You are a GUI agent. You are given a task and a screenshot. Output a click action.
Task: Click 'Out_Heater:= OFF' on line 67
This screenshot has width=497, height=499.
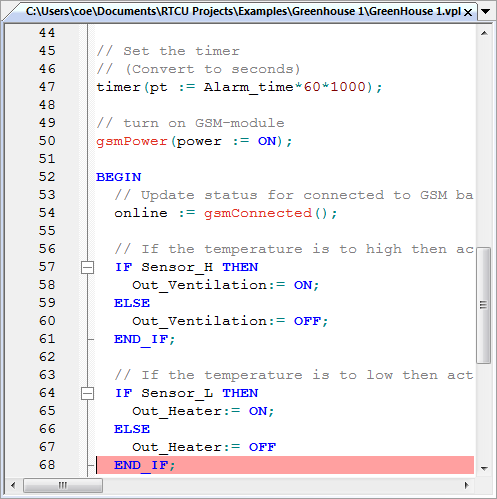coord(204,447)
